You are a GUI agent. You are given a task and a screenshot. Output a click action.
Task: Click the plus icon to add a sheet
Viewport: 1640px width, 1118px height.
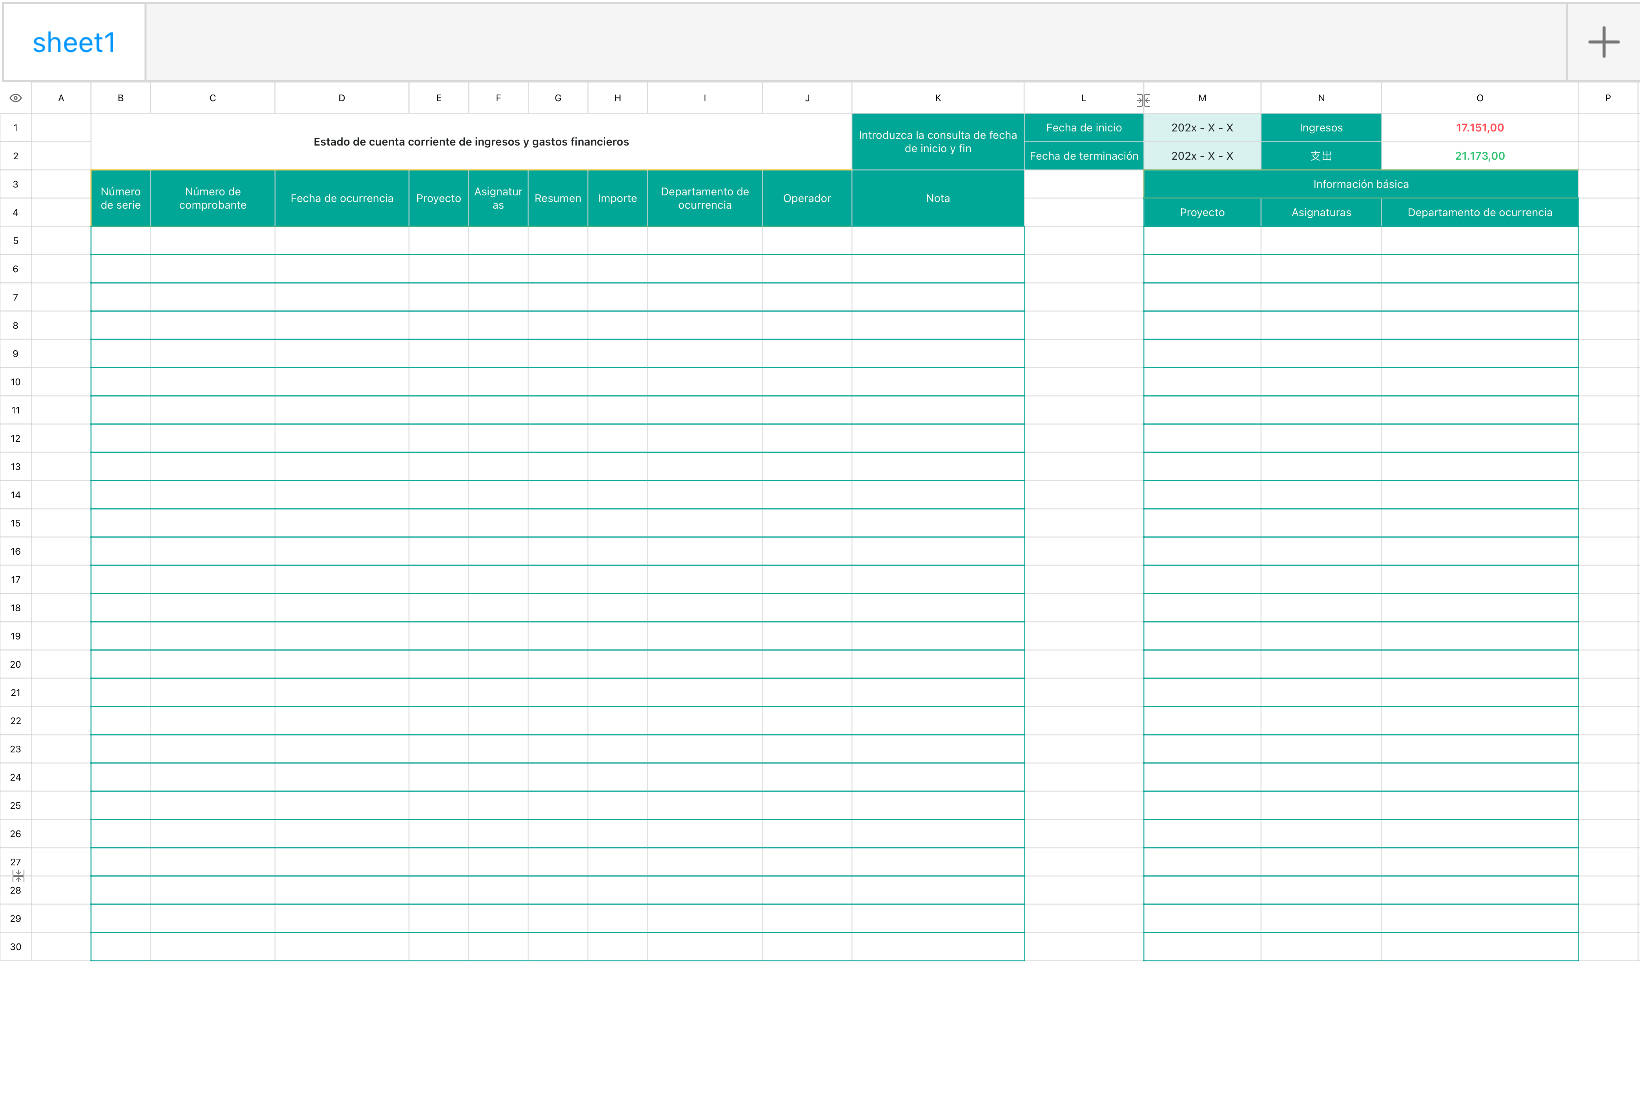pyautogui.click(x=1603, y=42)
